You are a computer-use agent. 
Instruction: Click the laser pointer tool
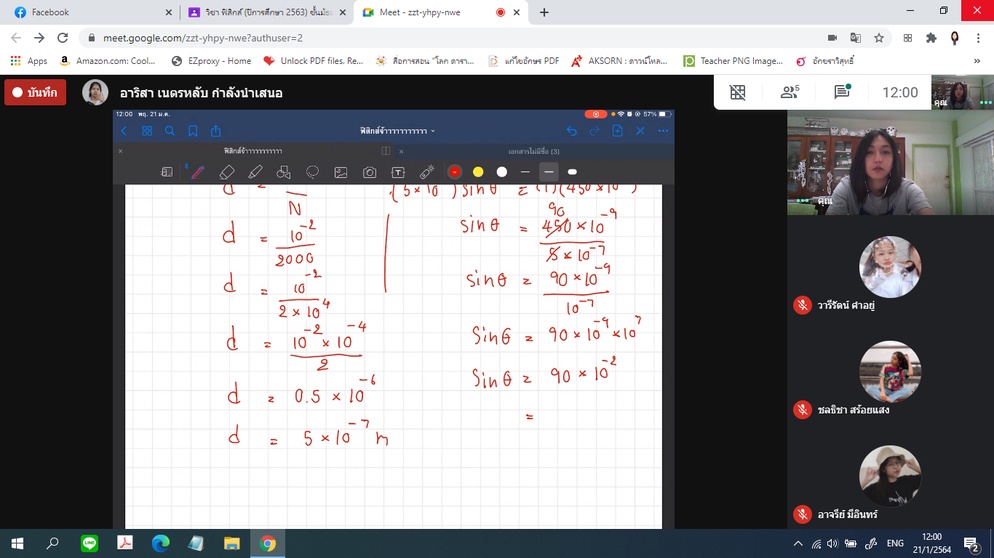pos(427,172)
